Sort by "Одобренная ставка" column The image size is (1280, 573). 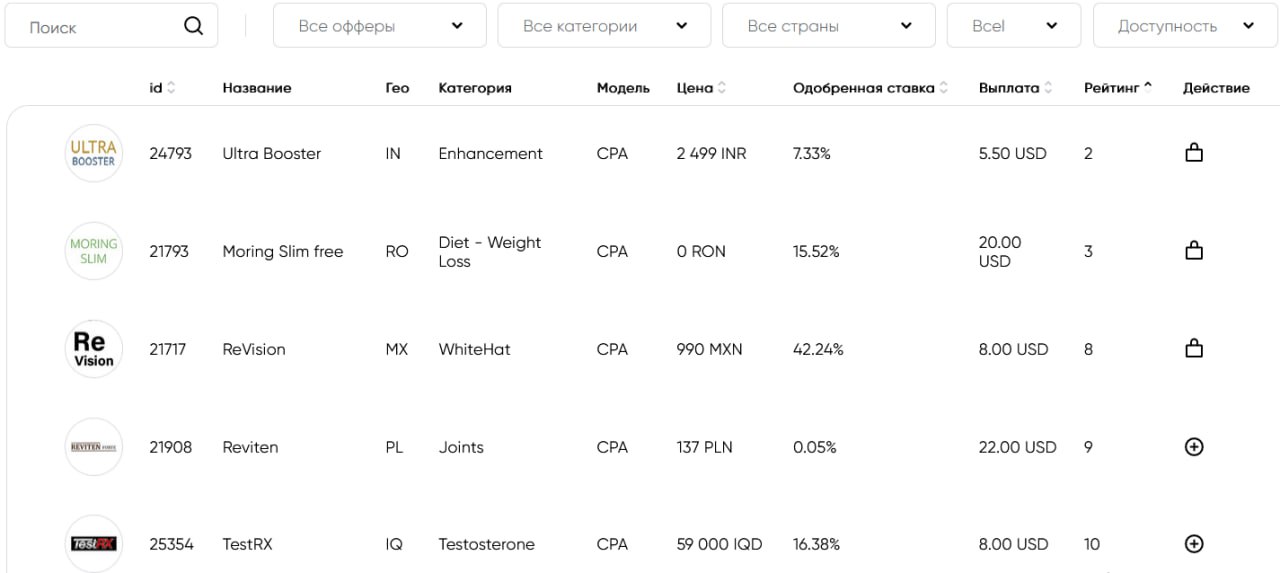coord(870,88)
